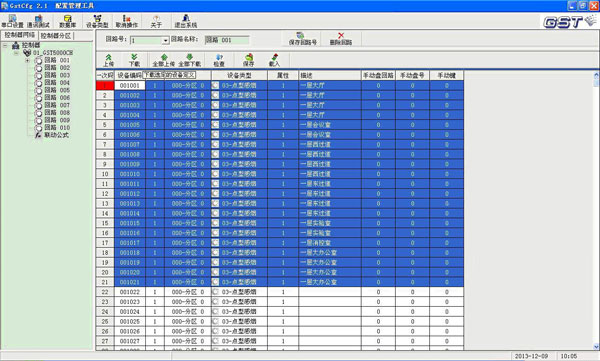Click the 载入 load icon
The height and width of the screenshot is (361, 600).
click(274, 60)
